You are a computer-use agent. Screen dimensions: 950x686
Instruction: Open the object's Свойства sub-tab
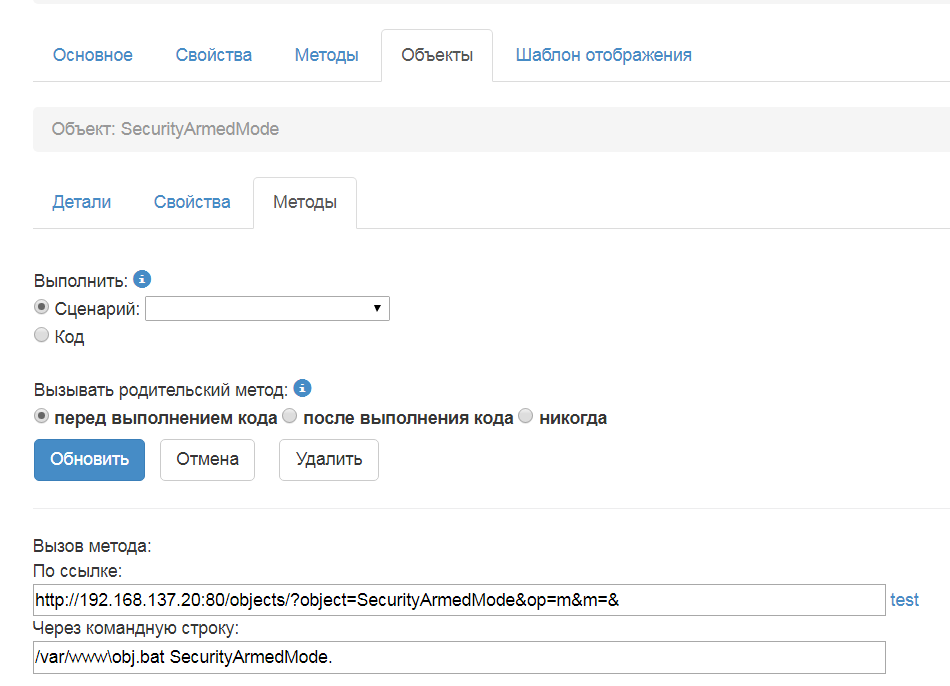(192, 202)
